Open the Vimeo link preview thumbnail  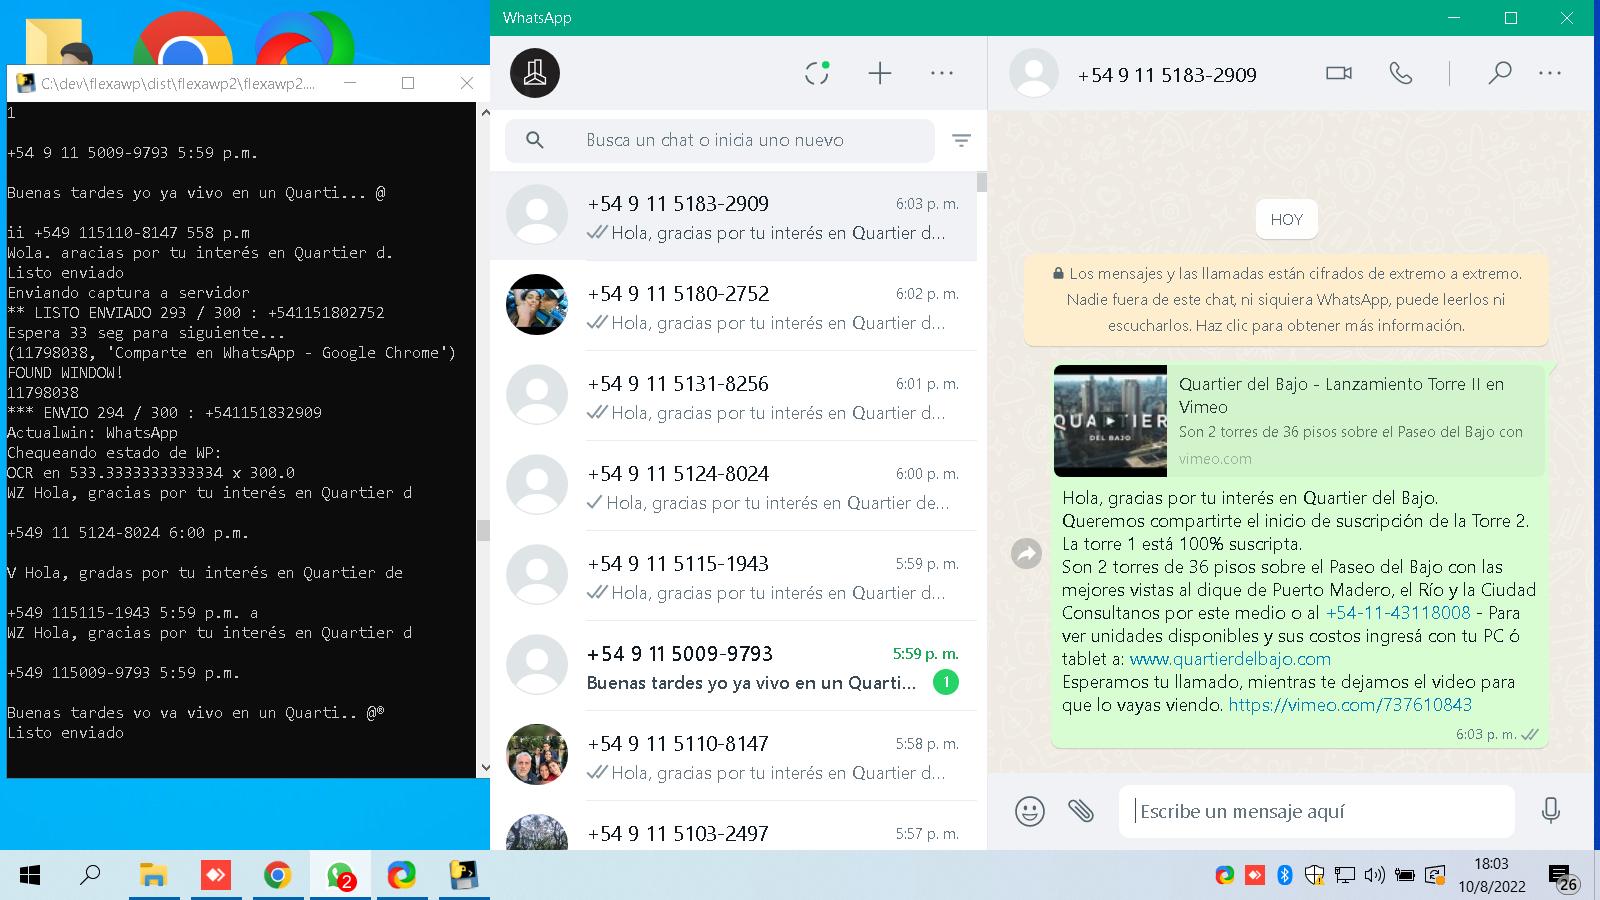1110,421
